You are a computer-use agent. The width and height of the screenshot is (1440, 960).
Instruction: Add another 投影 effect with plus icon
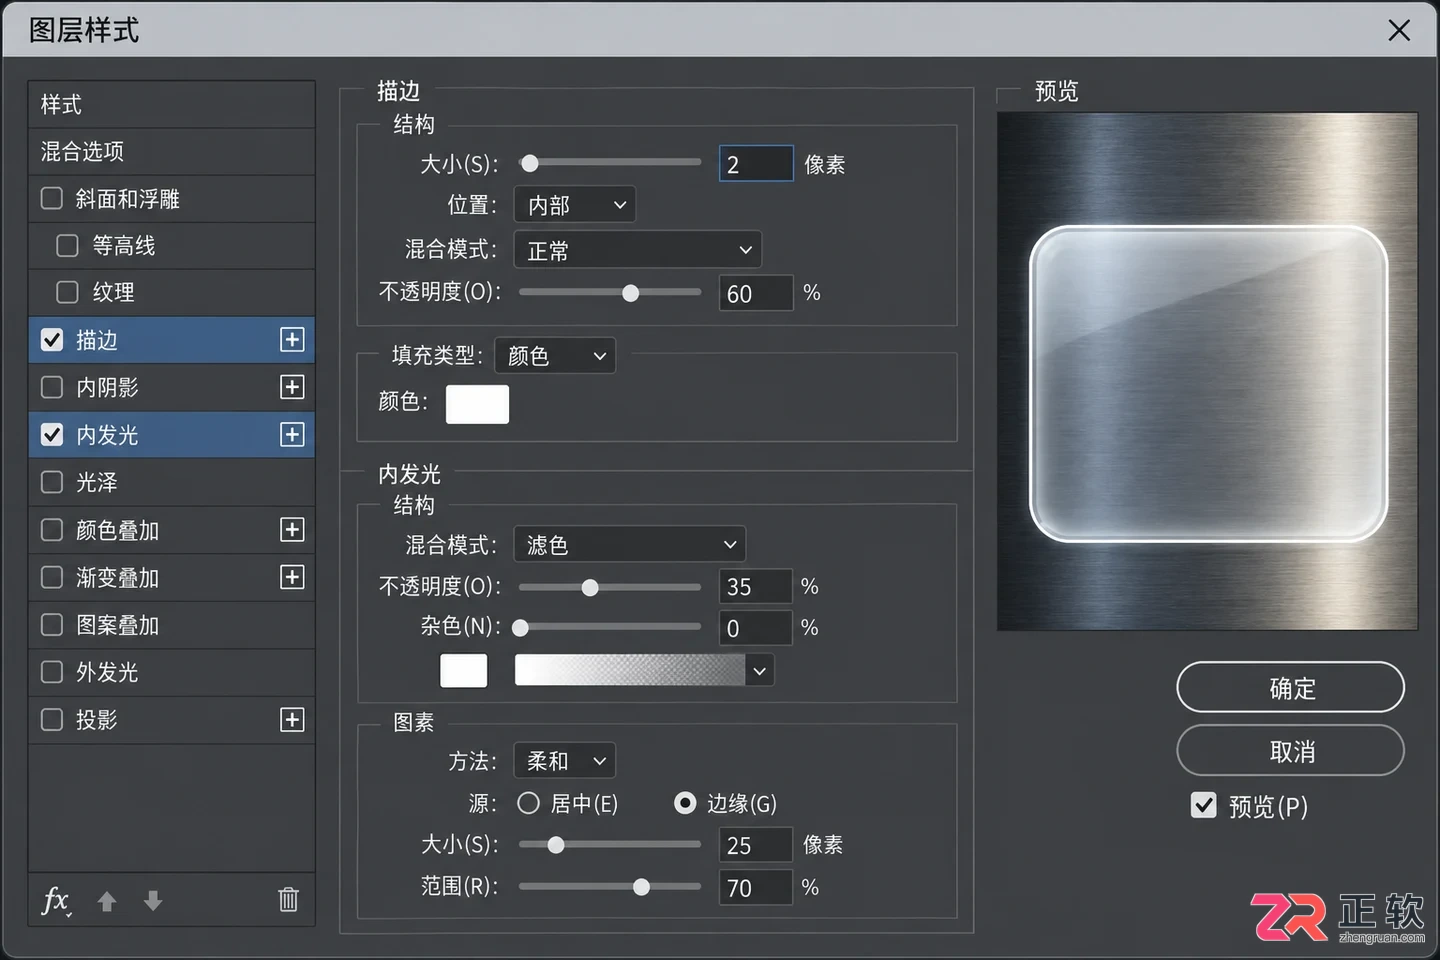[292, 720]
